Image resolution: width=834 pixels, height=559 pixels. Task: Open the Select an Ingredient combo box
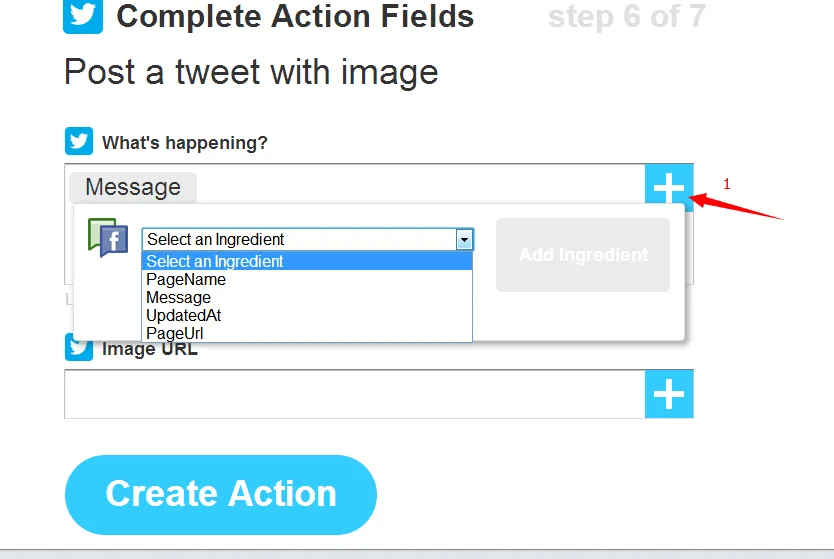307,239
